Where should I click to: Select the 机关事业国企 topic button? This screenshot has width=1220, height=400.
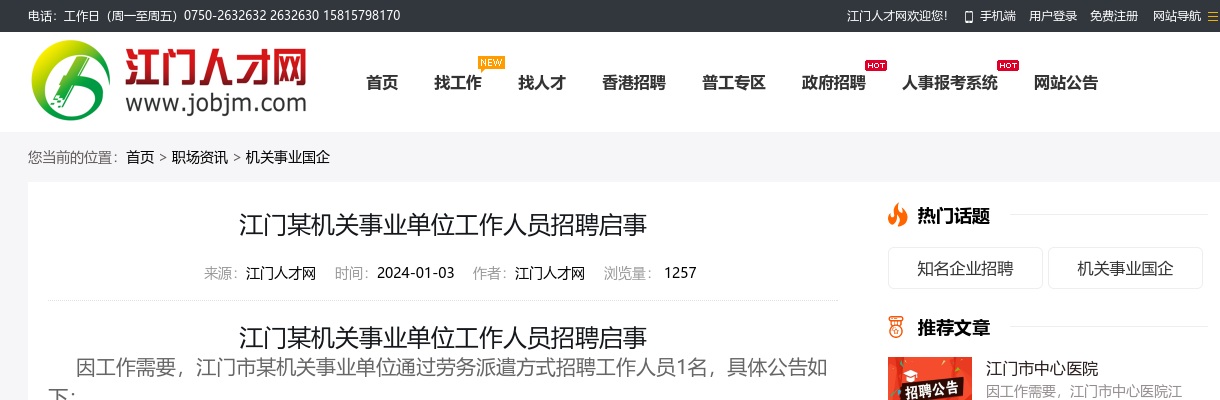coord(1125,268)
